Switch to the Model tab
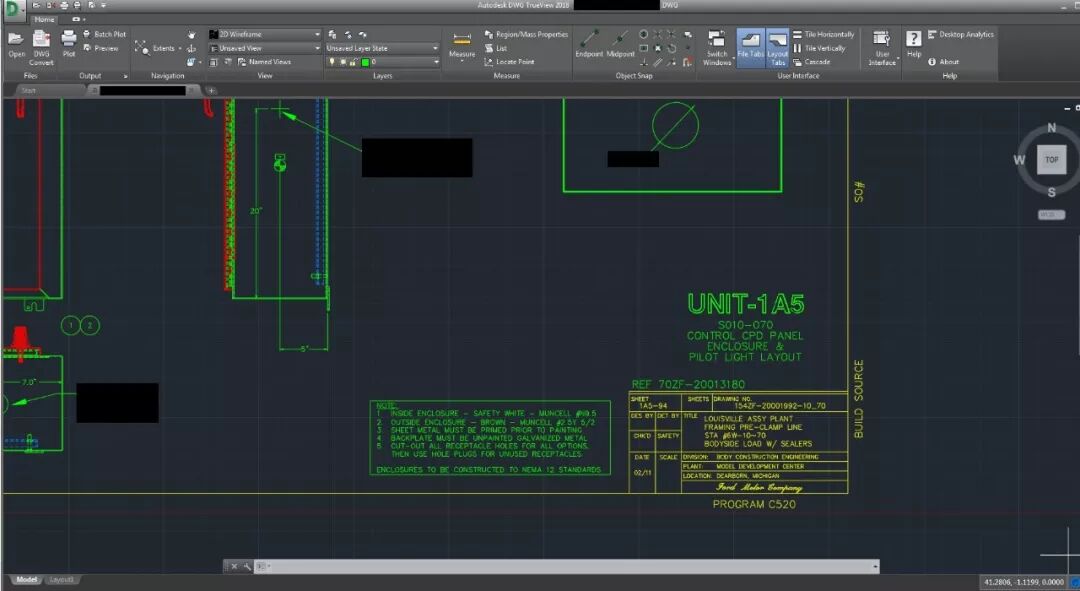The width and height of the screenshot is (1080, 591). [26, 580]
